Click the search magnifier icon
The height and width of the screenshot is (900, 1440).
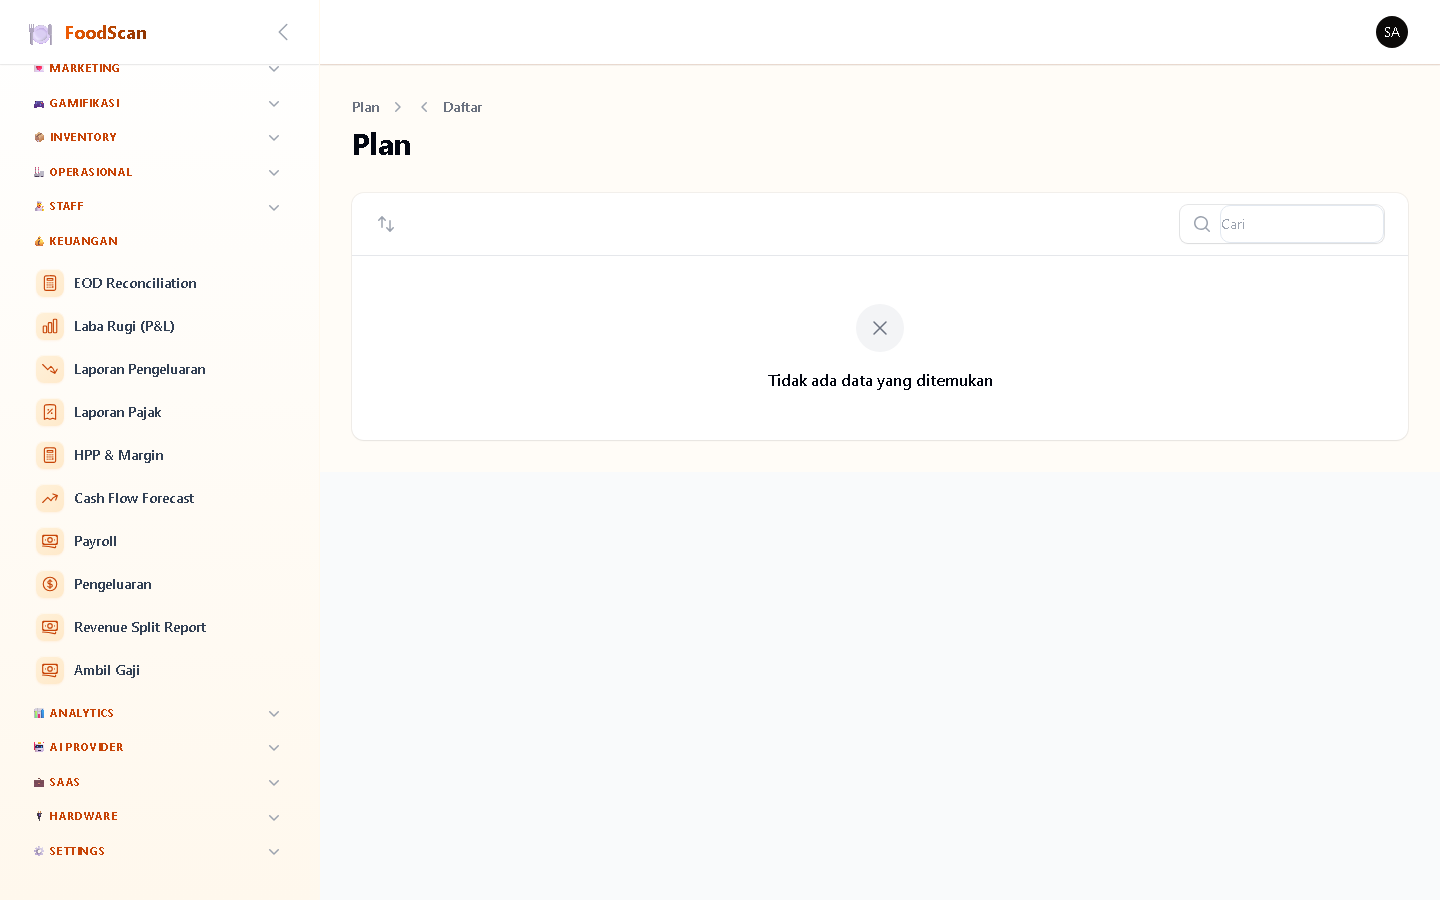(1202, 224)
